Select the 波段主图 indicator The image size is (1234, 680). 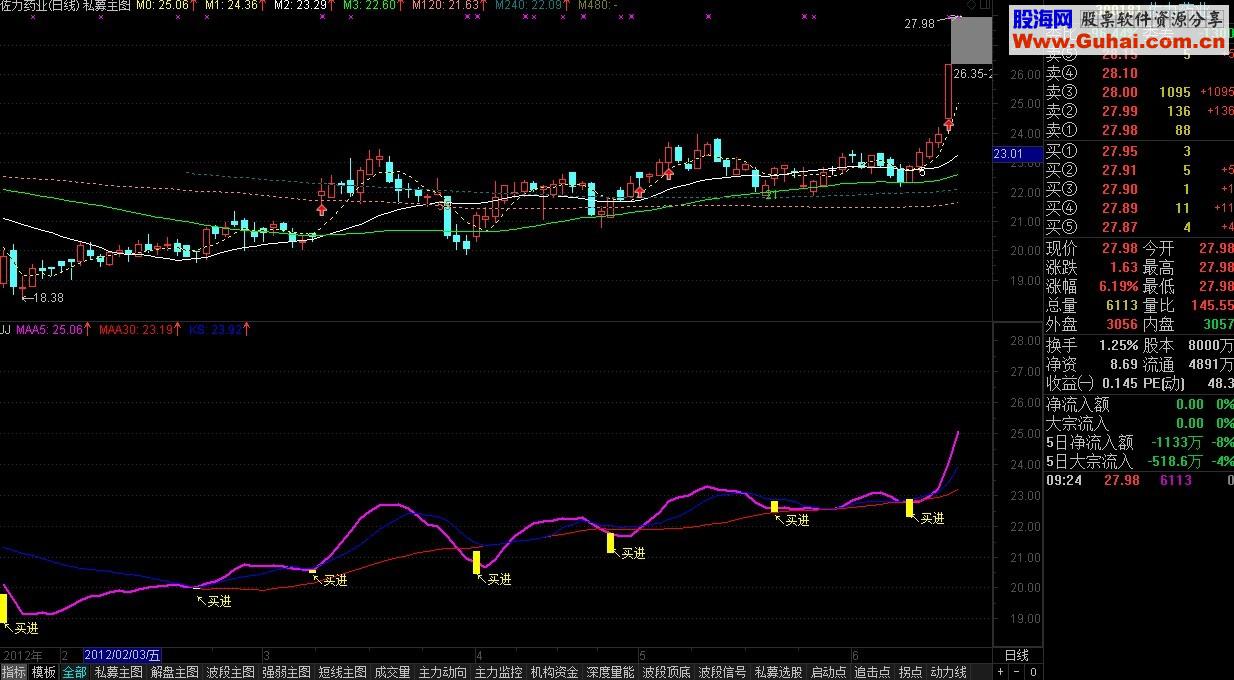click(230, 672)
